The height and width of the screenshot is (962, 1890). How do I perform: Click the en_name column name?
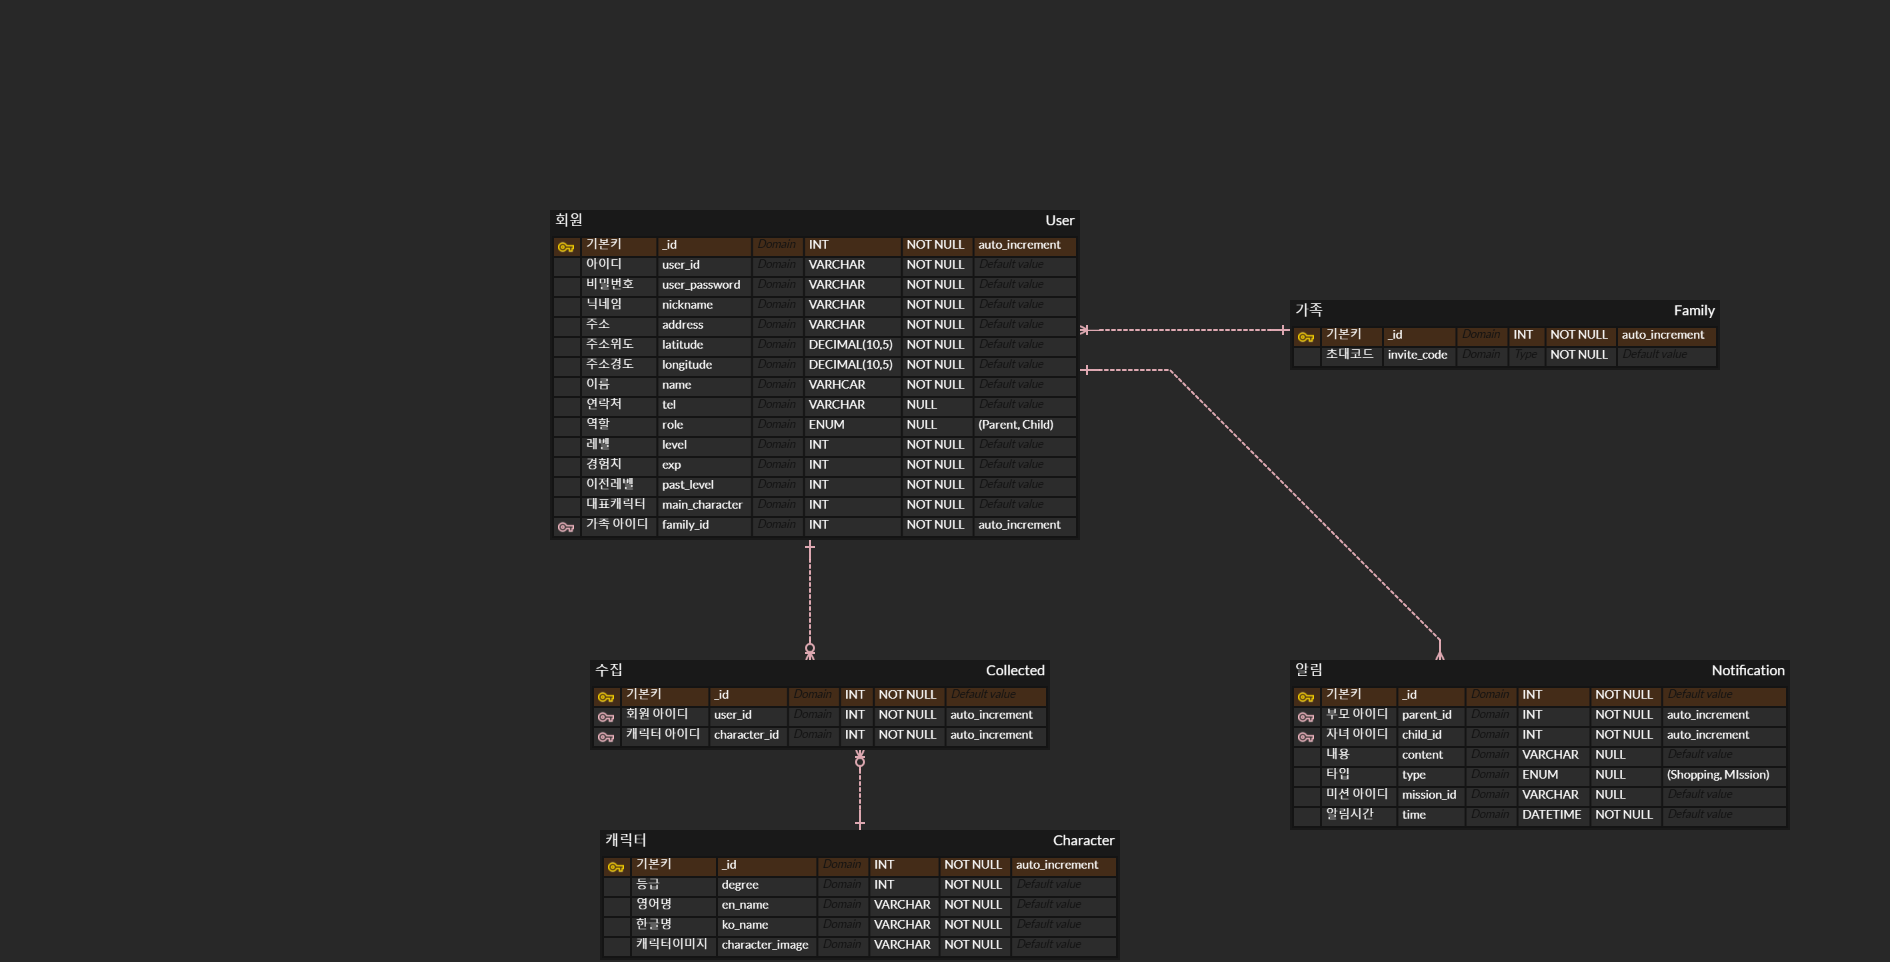(745, 905)
